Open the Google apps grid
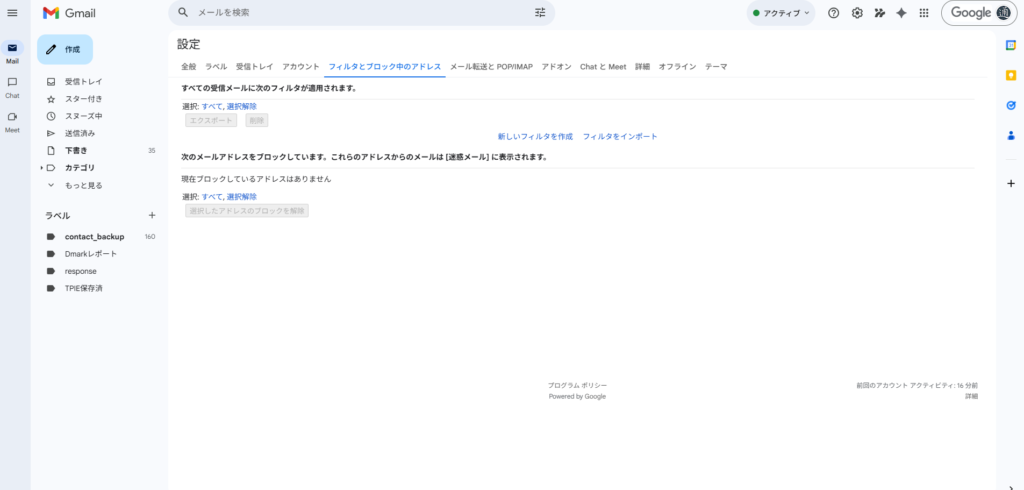This screenshot has height=490, width=1024. pyautogui.click(x=923, y=13)
